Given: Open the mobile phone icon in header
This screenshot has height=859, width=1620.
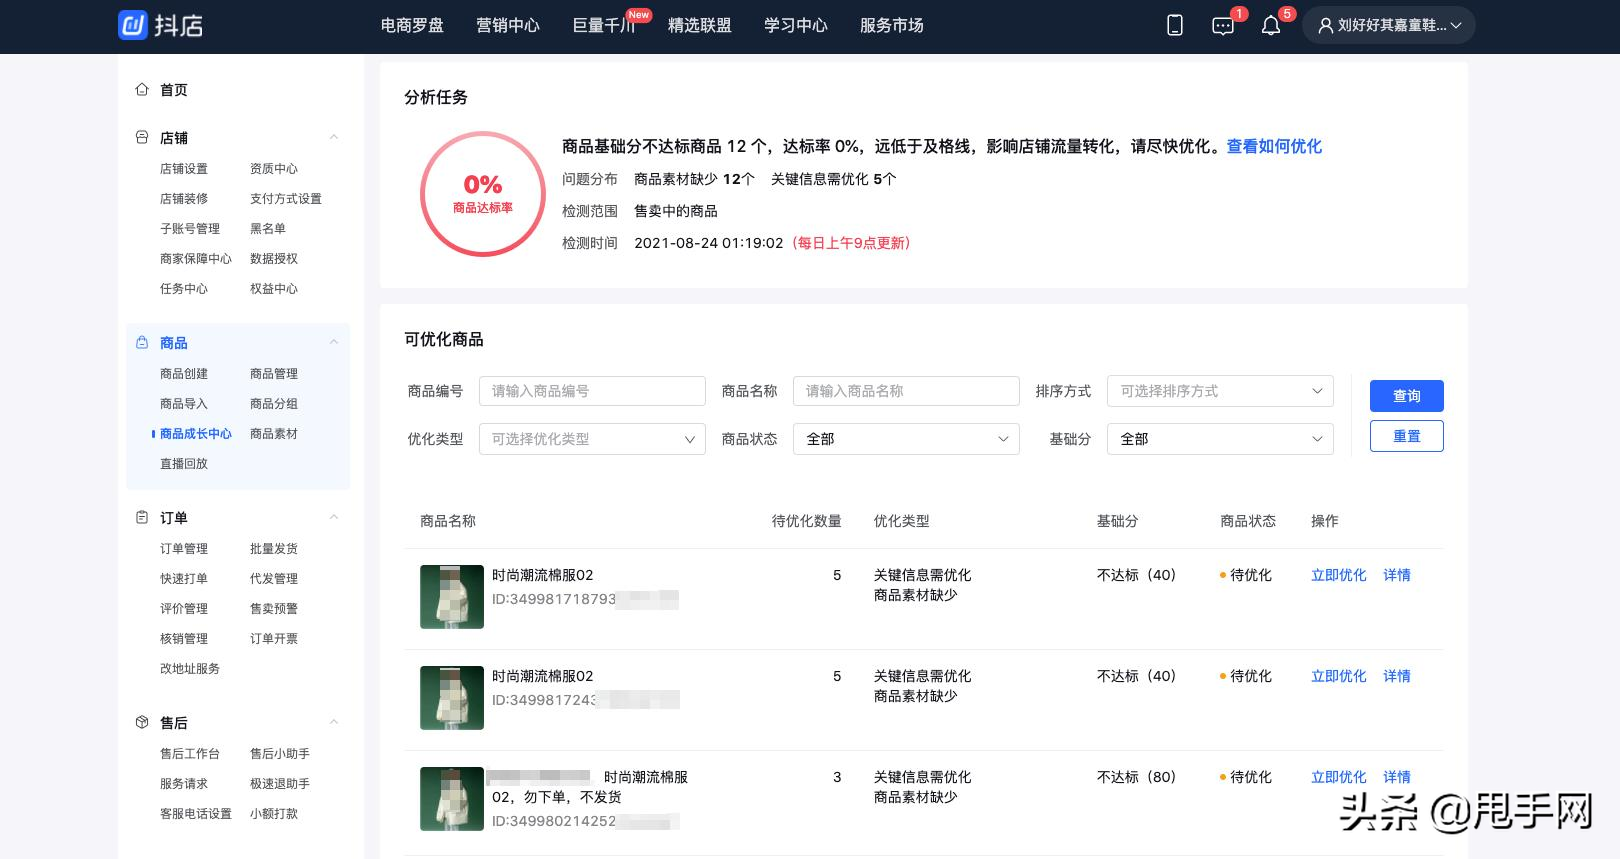Looking at the screenshot, I should tap(1175, 26).
